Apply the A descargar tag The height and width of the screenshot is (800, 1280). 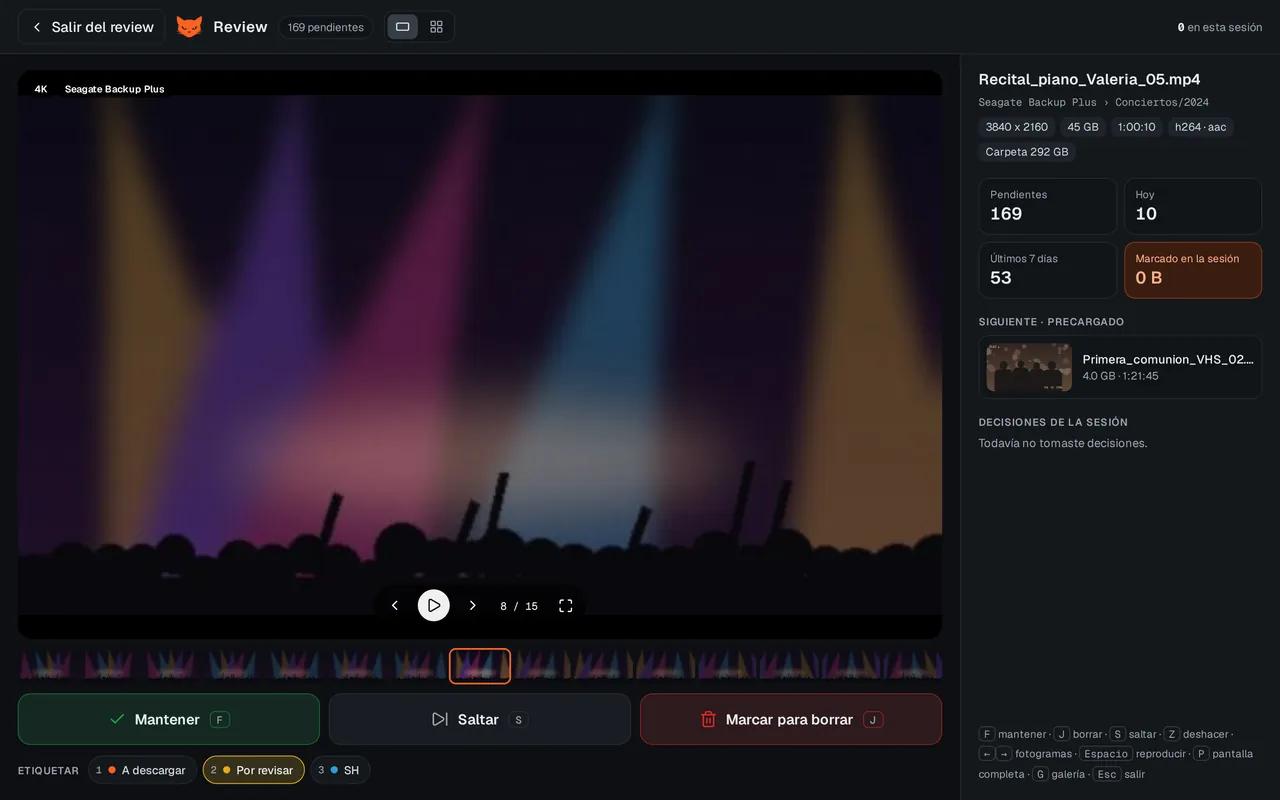click(x=141, y=770)
